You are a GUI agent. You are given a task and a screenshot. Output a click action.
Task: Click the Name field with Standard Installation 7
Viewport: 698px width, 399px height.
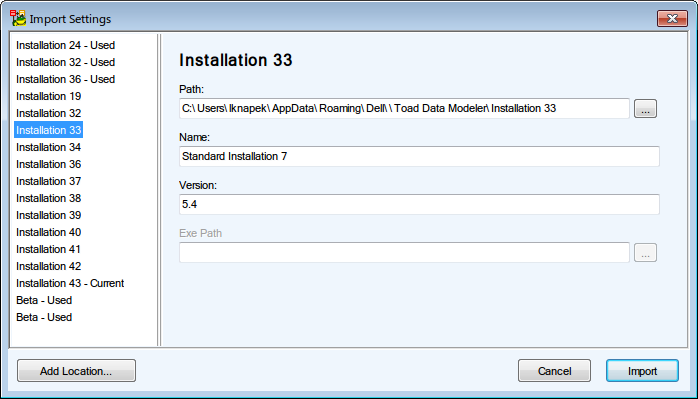[419, 156]
